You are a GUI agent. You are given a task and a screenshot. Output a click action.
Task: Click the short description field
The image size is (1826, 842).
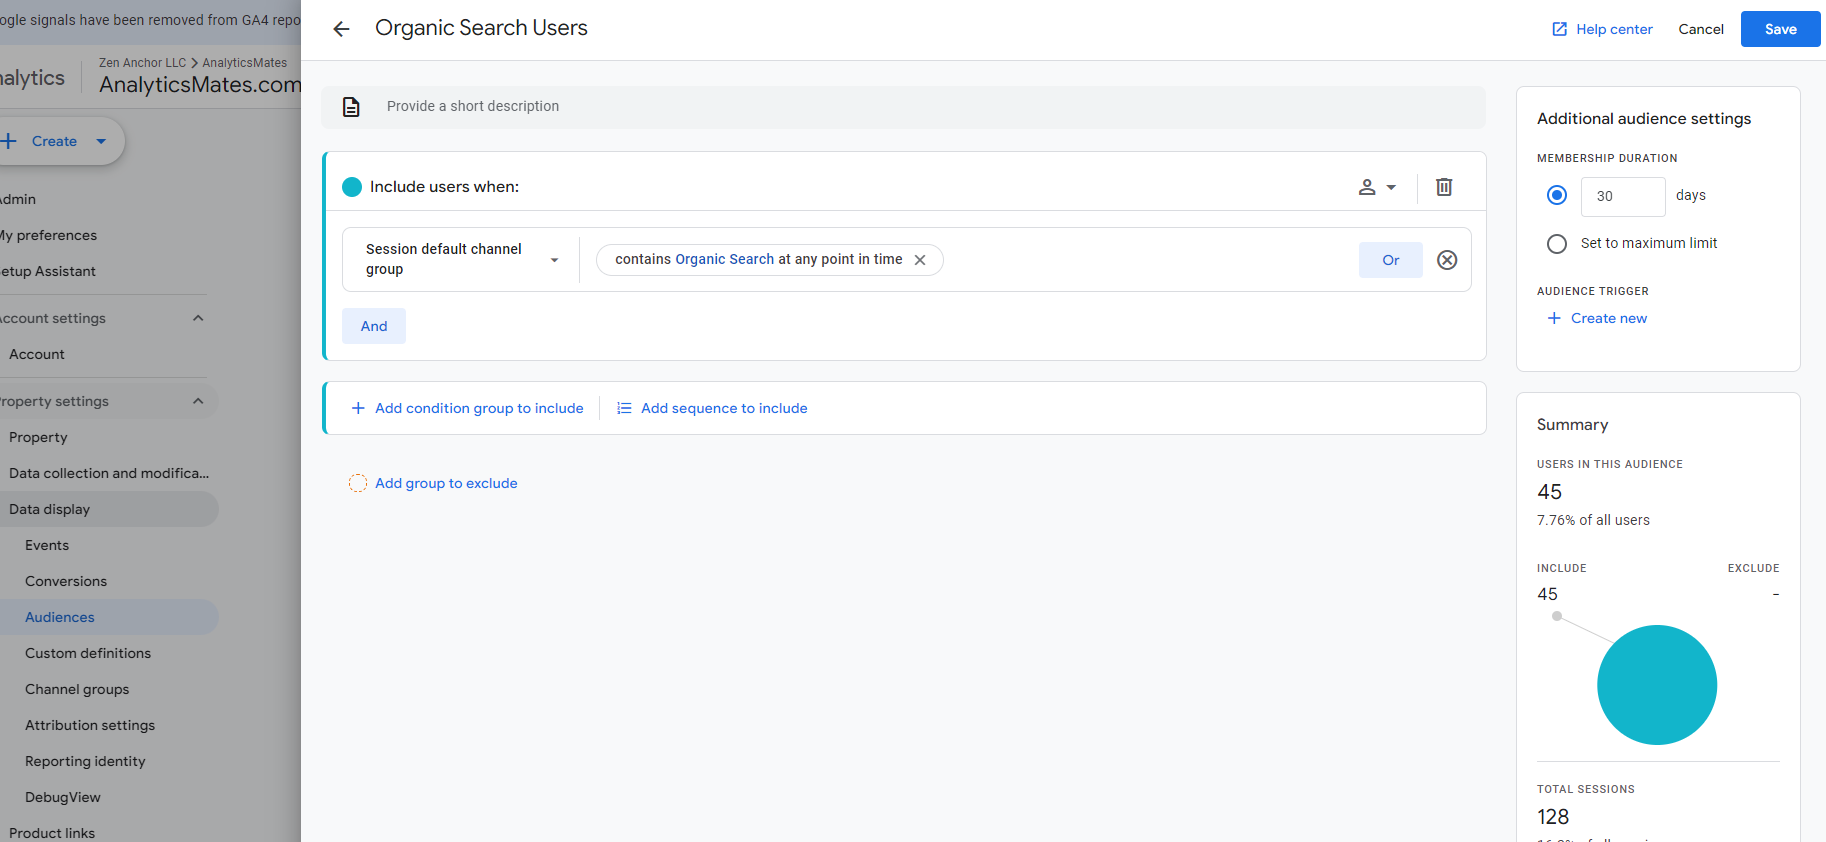pyautogui.click(x=903, y=107)
